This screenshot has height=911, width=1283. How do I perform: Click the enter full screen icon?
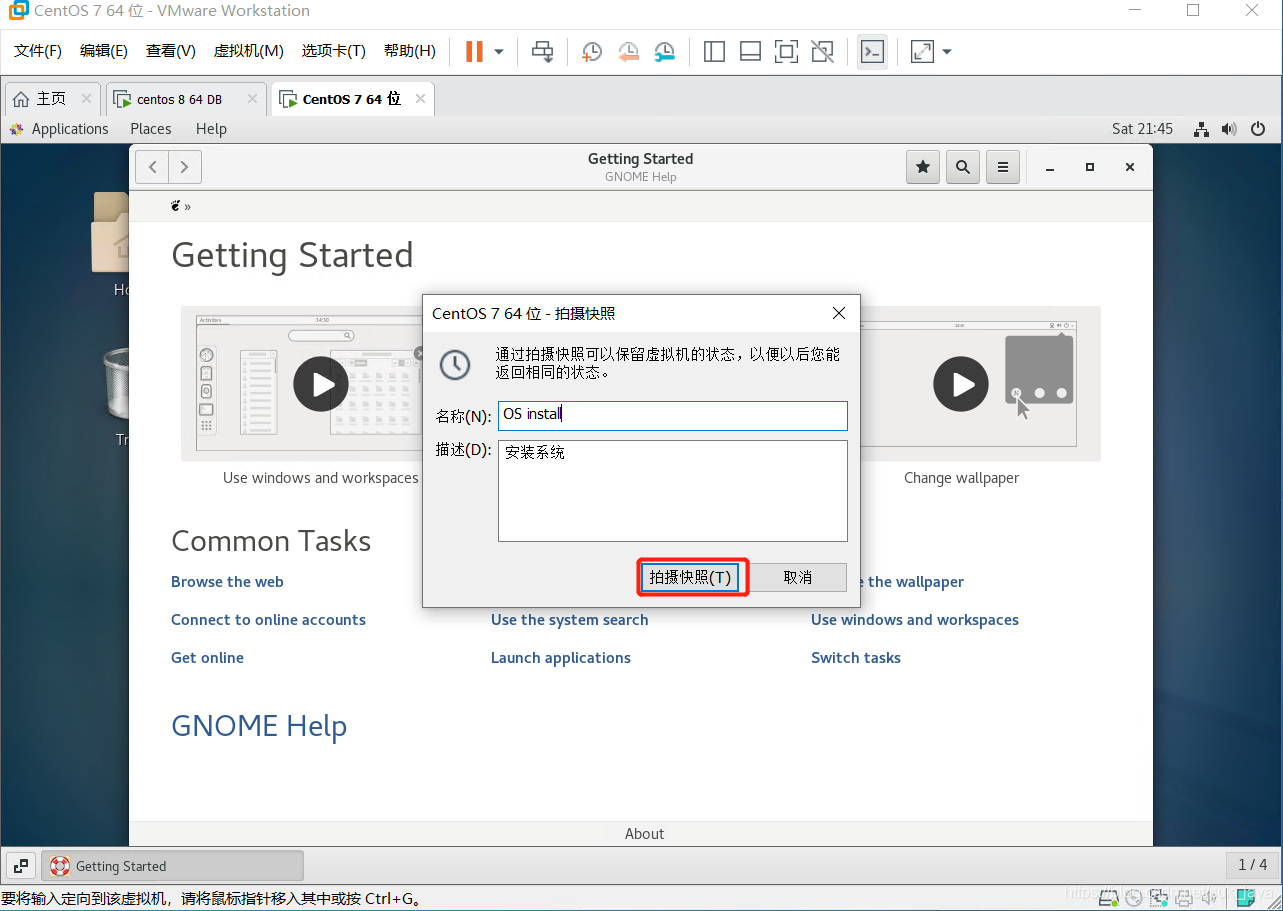point(786,51)
